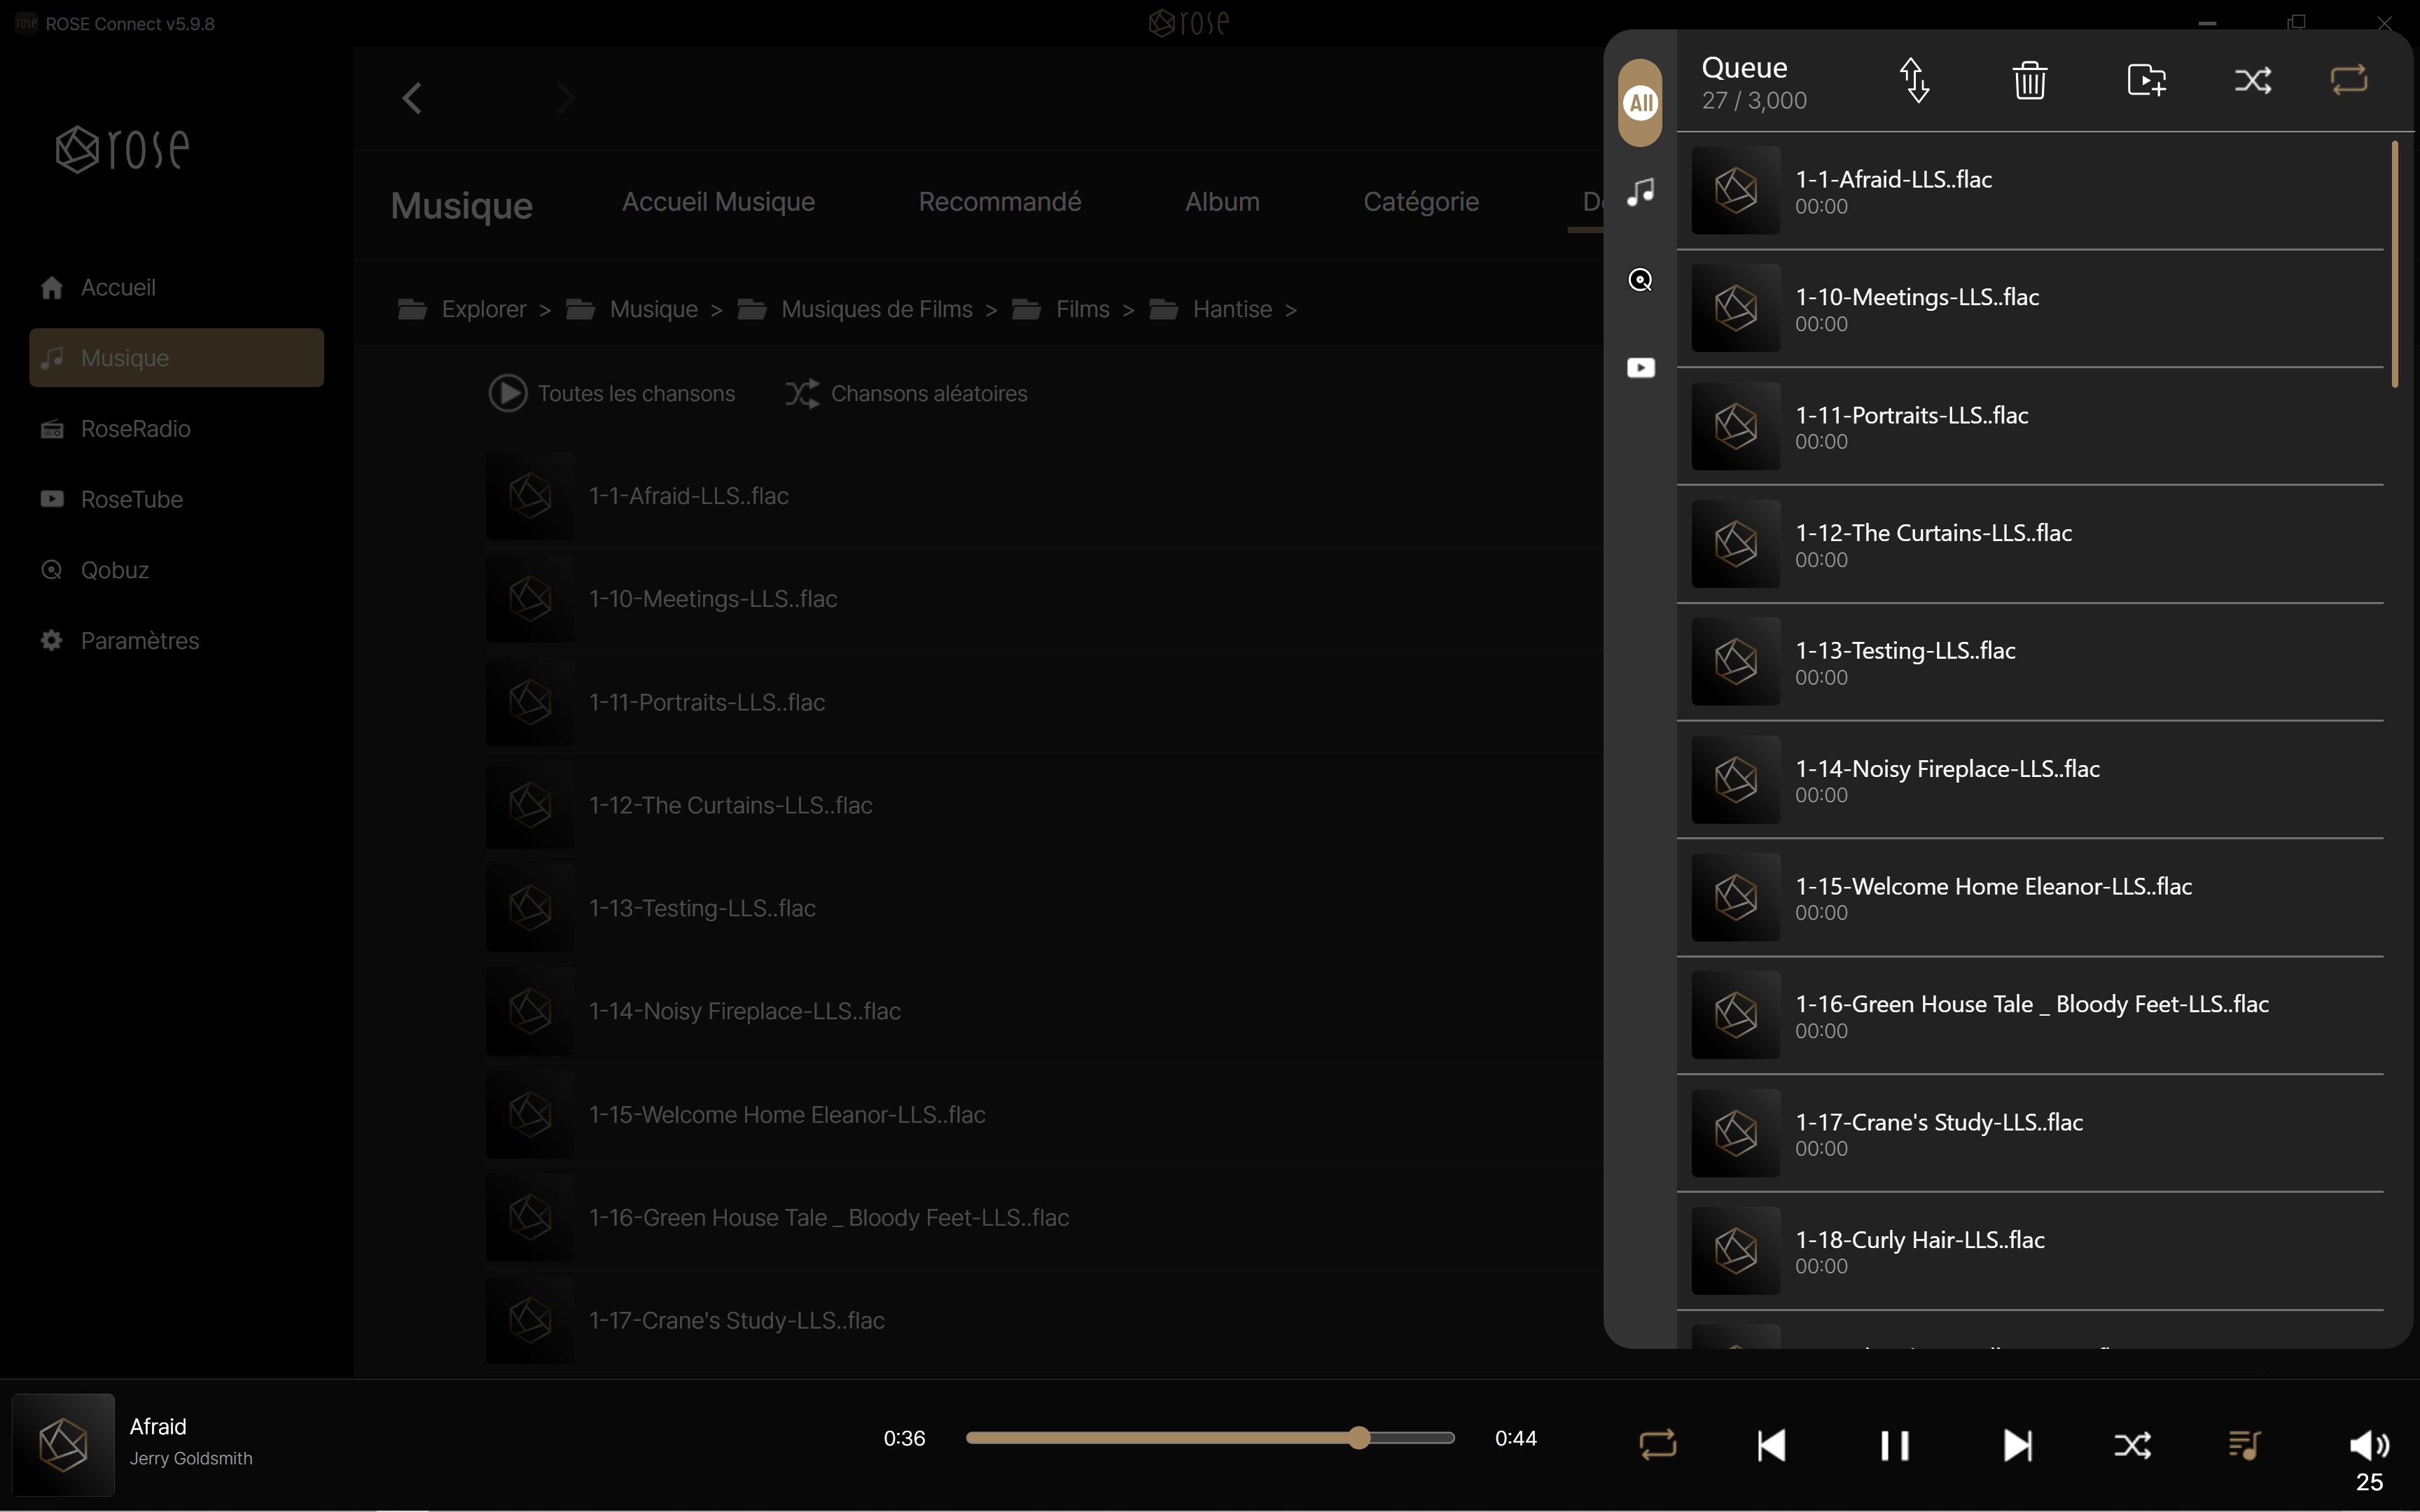Play 1-16-Green House Tale in the queue

tap(2031, 1015)
